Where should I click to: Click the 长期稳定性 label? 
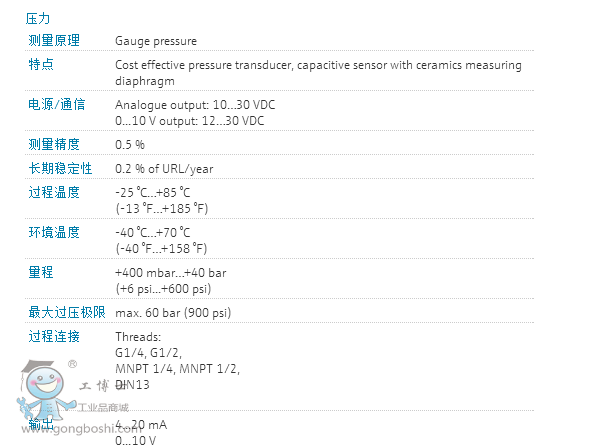(60, 169)
